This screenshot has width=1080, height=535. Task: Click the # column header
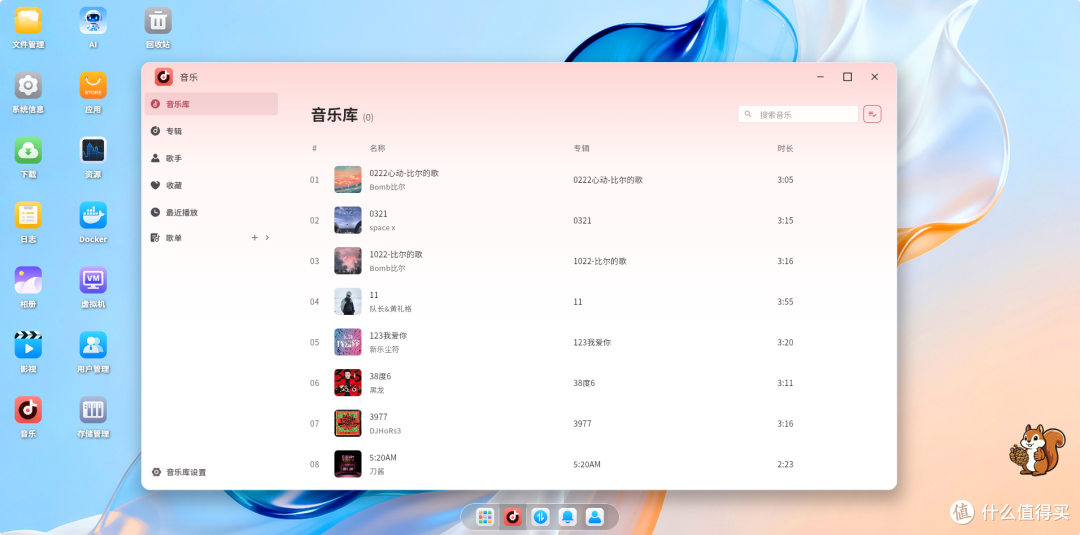(314, 148)
